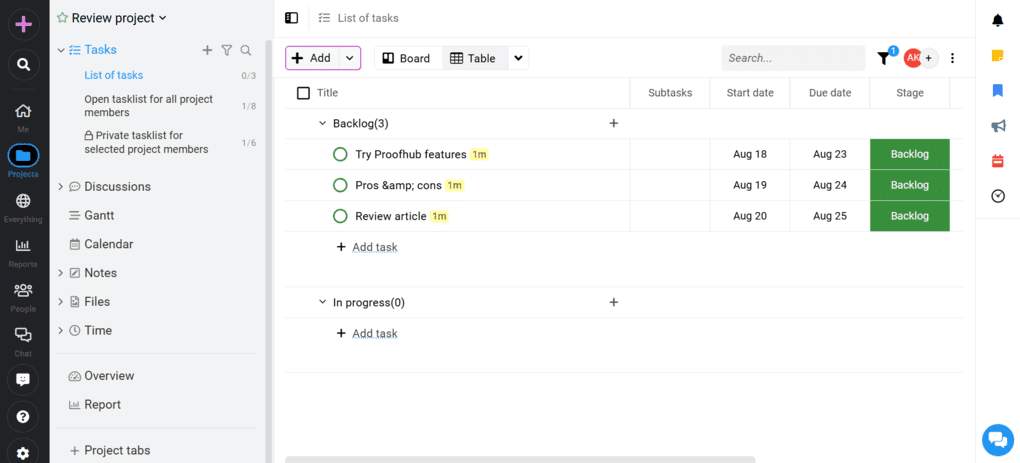Click green Backlog stage of Pros & cons
Viewport: 1020px width, 463px height.
click(909, 185)
